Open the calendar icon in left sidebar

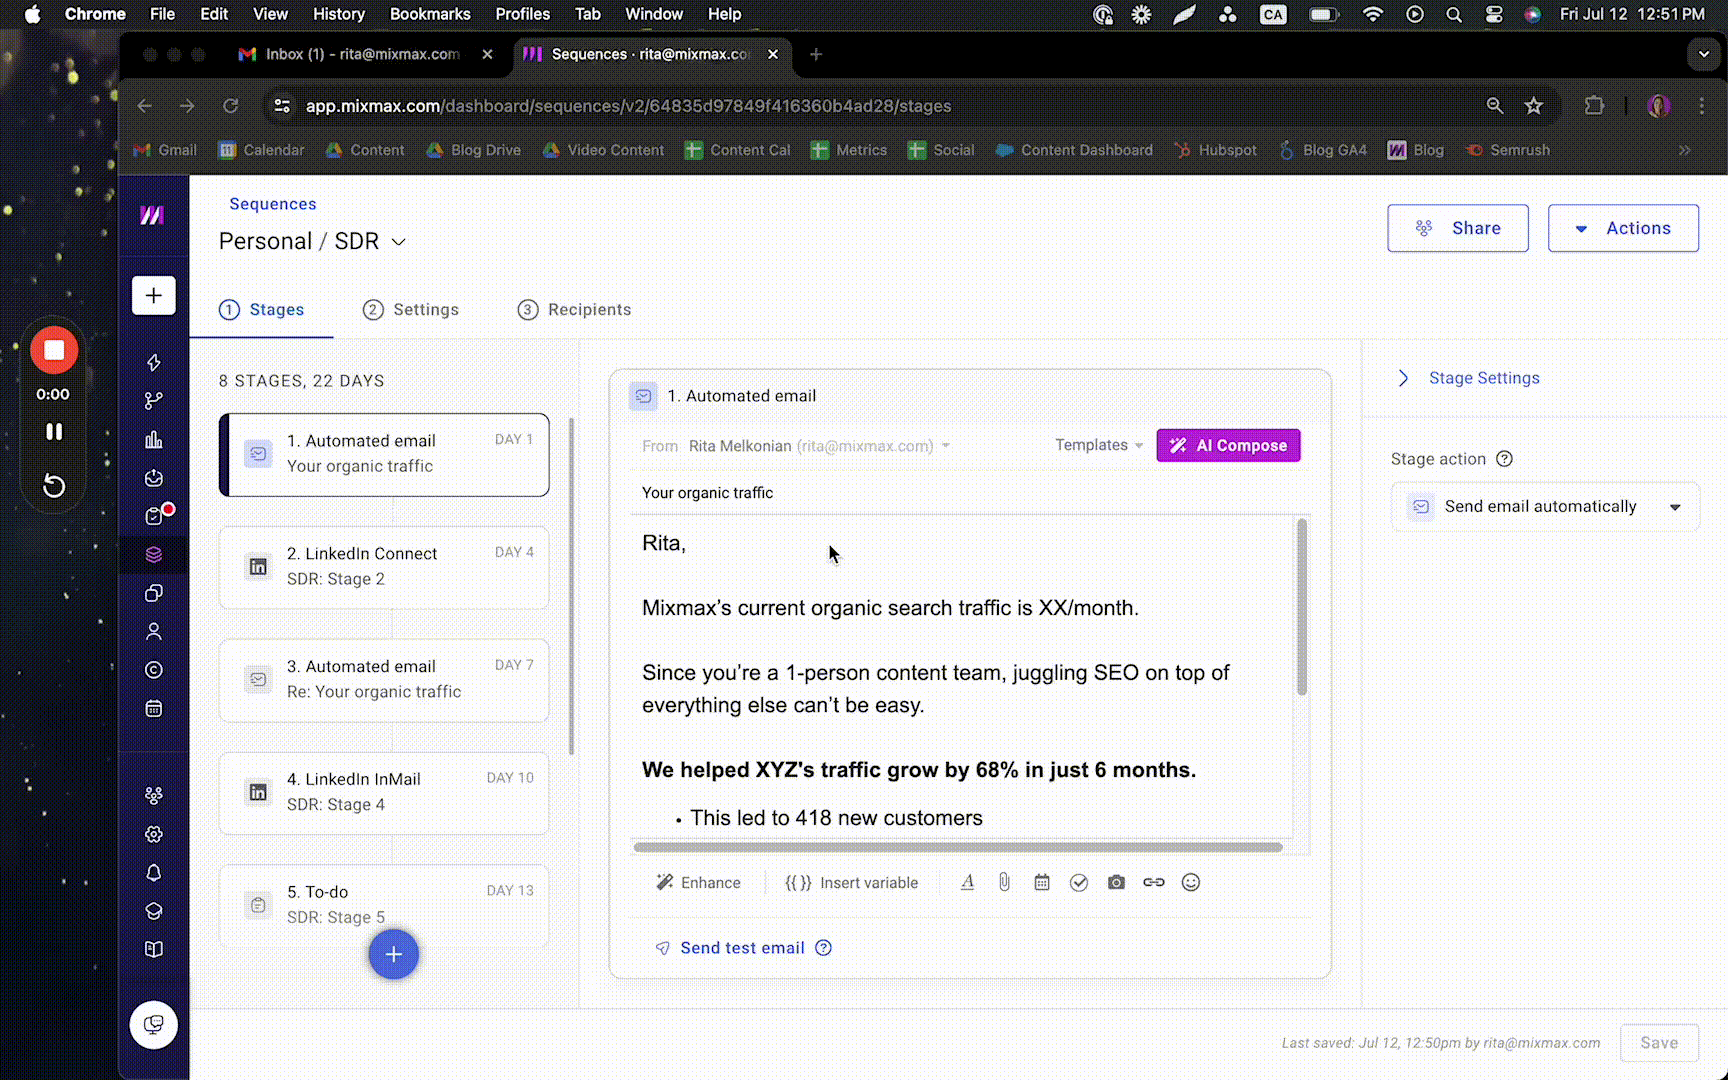[x=154, y=709]
